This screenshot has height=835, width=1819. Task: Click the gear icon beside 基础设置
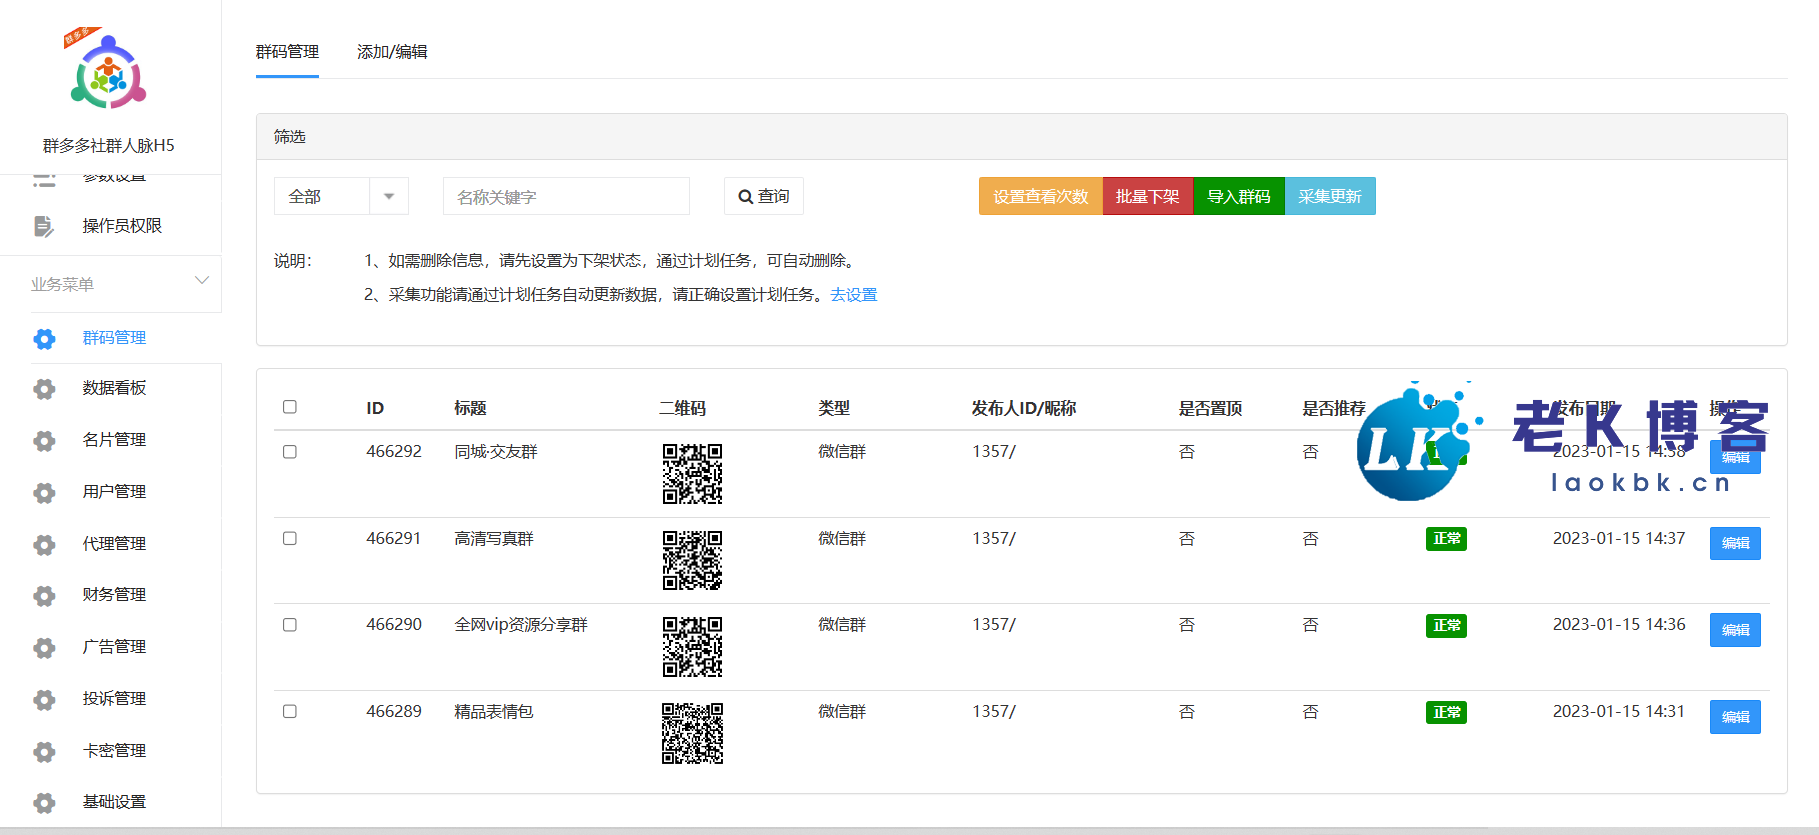(x=44, y=803)
